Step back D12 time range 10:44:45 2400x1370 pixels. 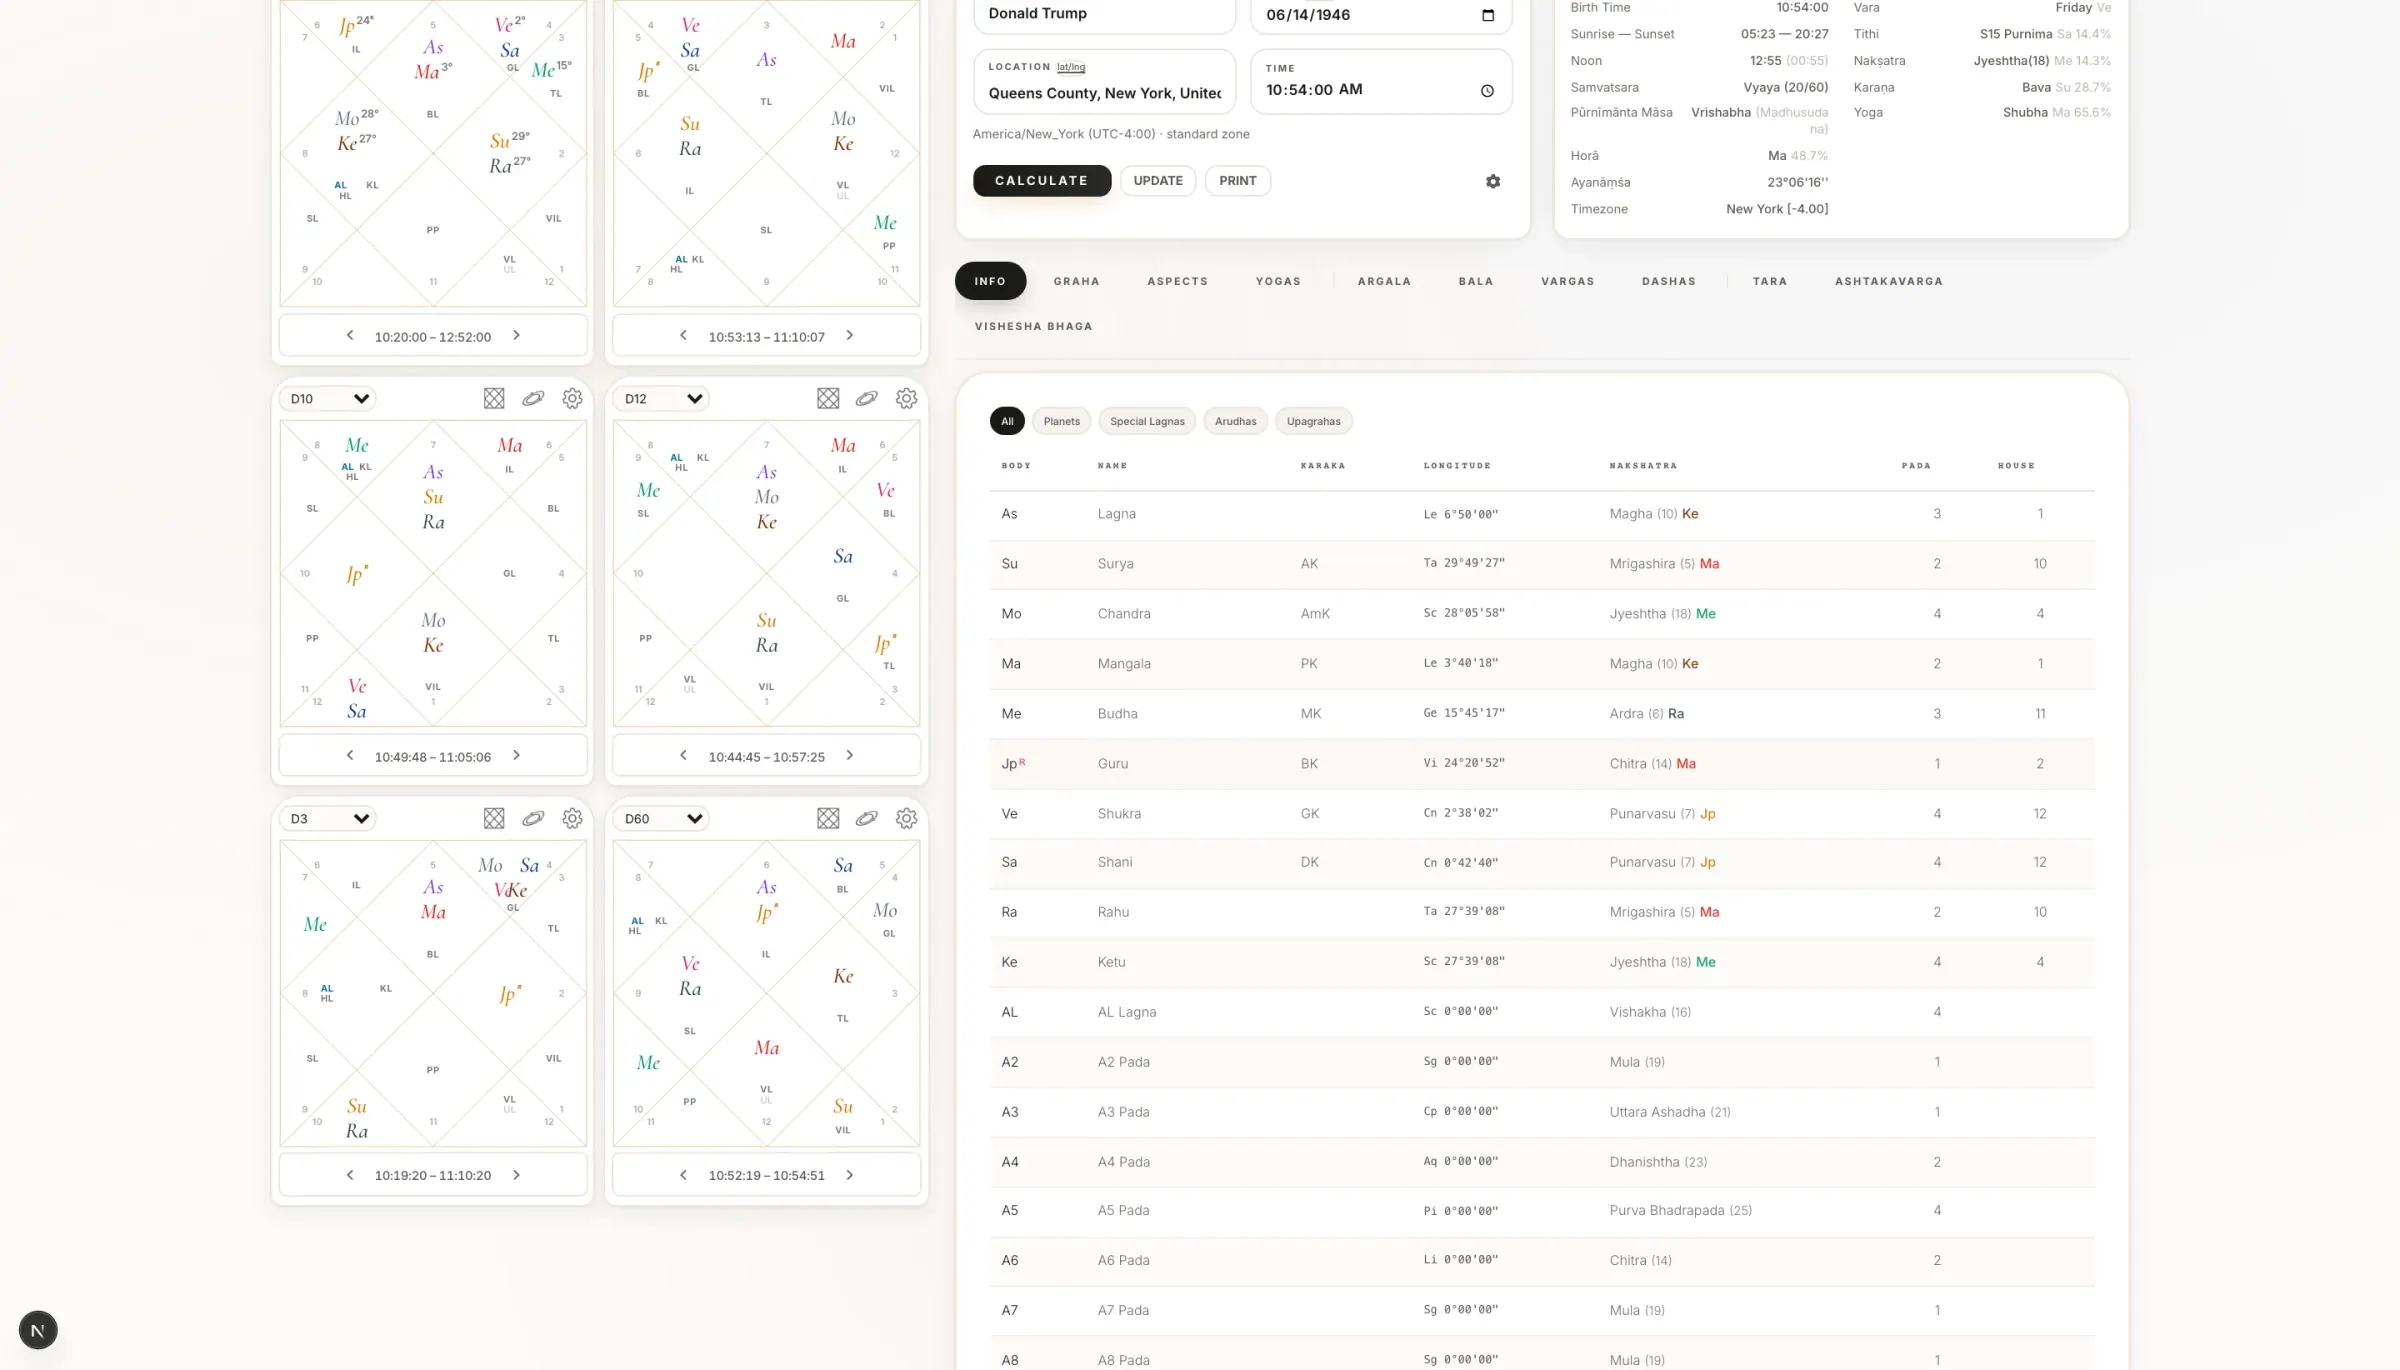(683, 756)
